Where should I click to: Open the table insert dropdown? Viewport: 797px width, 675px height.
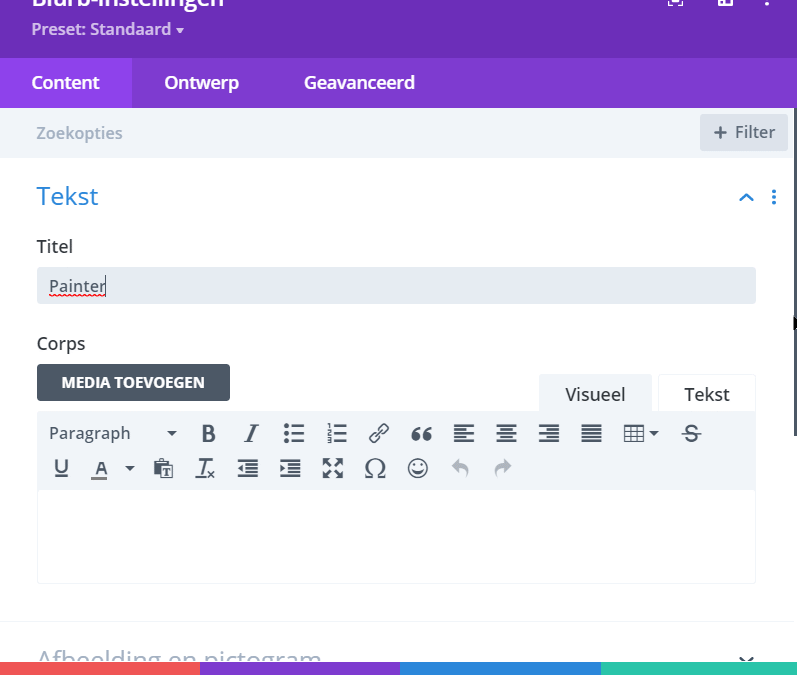pos(640,433)
